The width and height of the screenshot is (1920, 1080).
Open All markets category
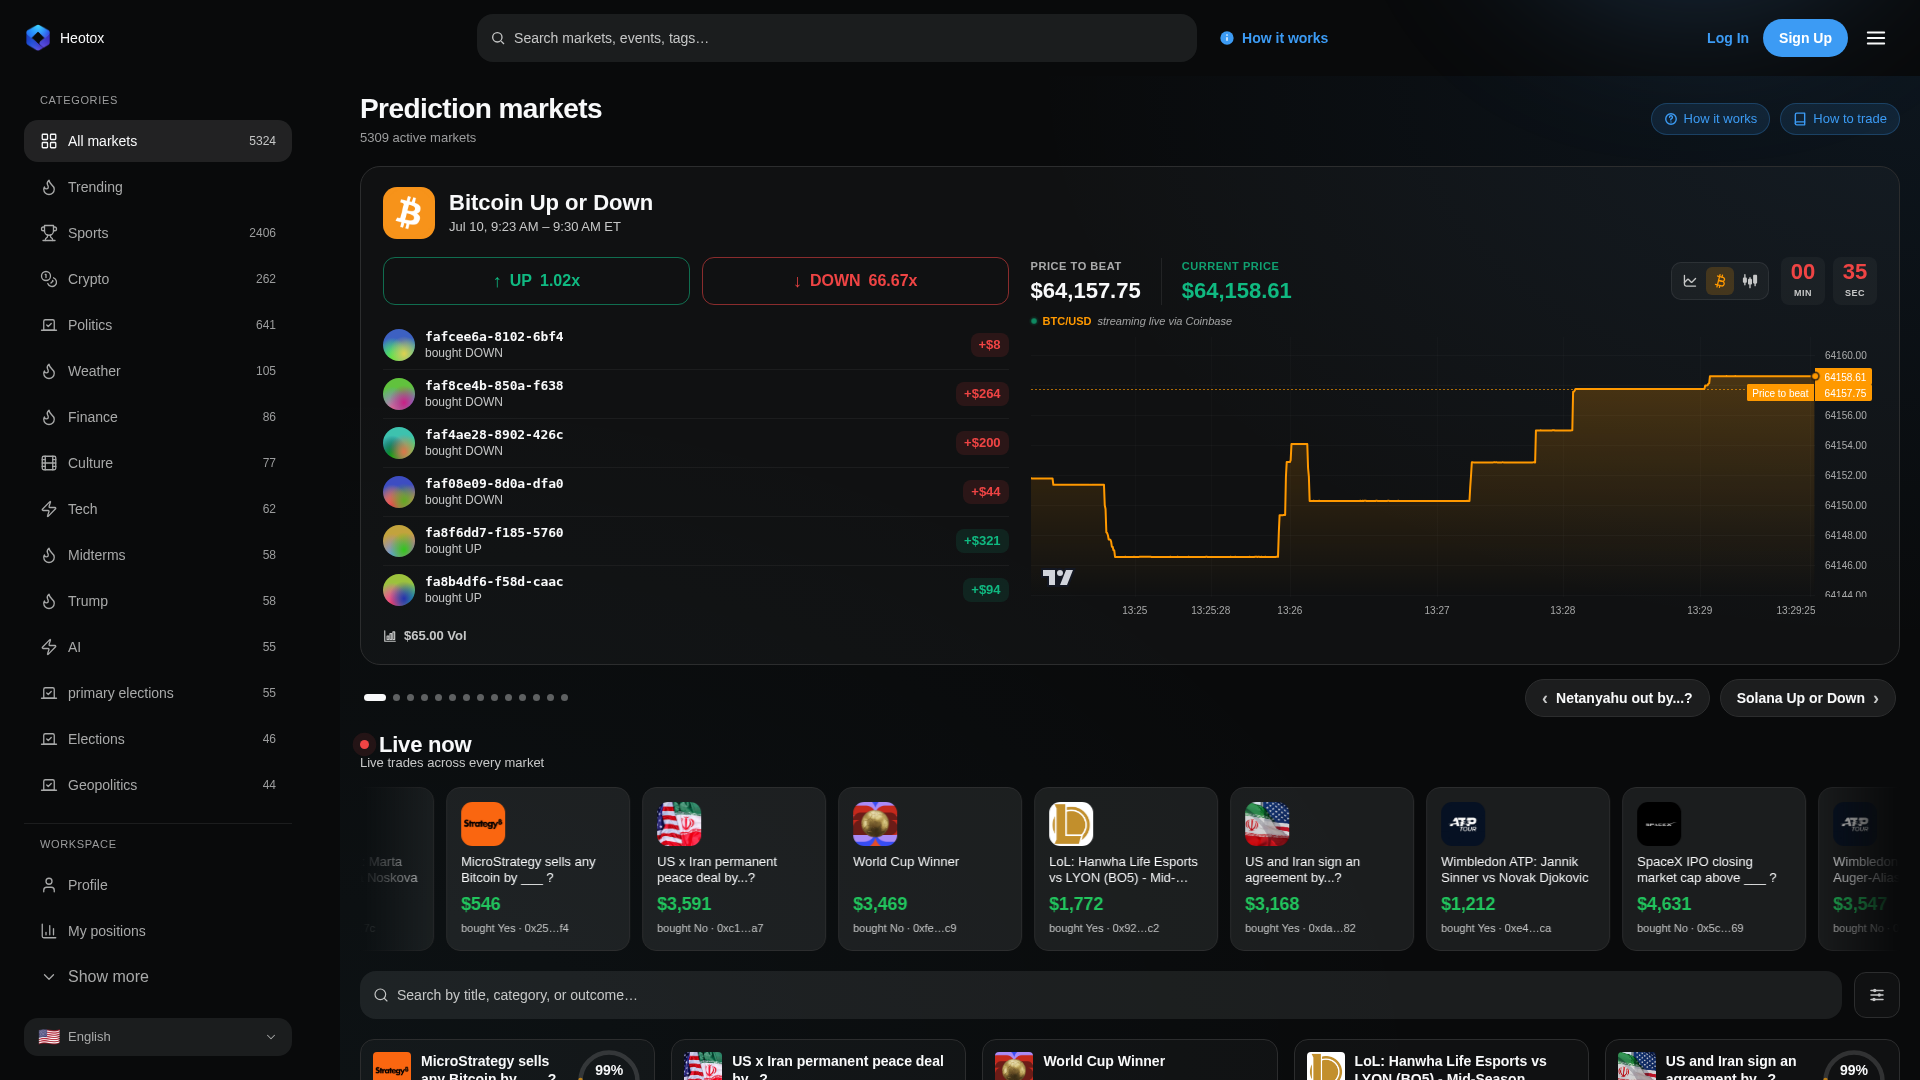coord(158,141)
